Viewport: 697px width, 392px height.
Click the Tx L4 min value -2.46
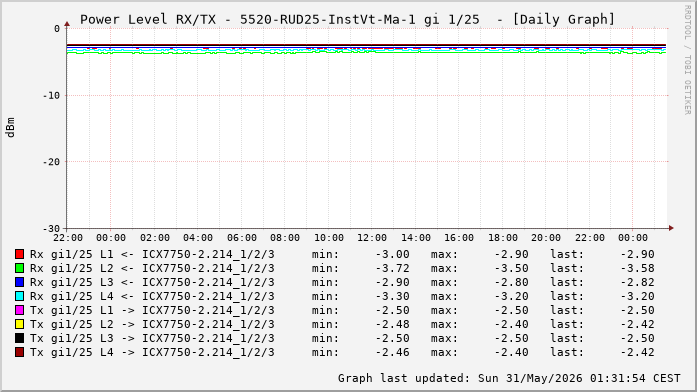tap(393, 352)
